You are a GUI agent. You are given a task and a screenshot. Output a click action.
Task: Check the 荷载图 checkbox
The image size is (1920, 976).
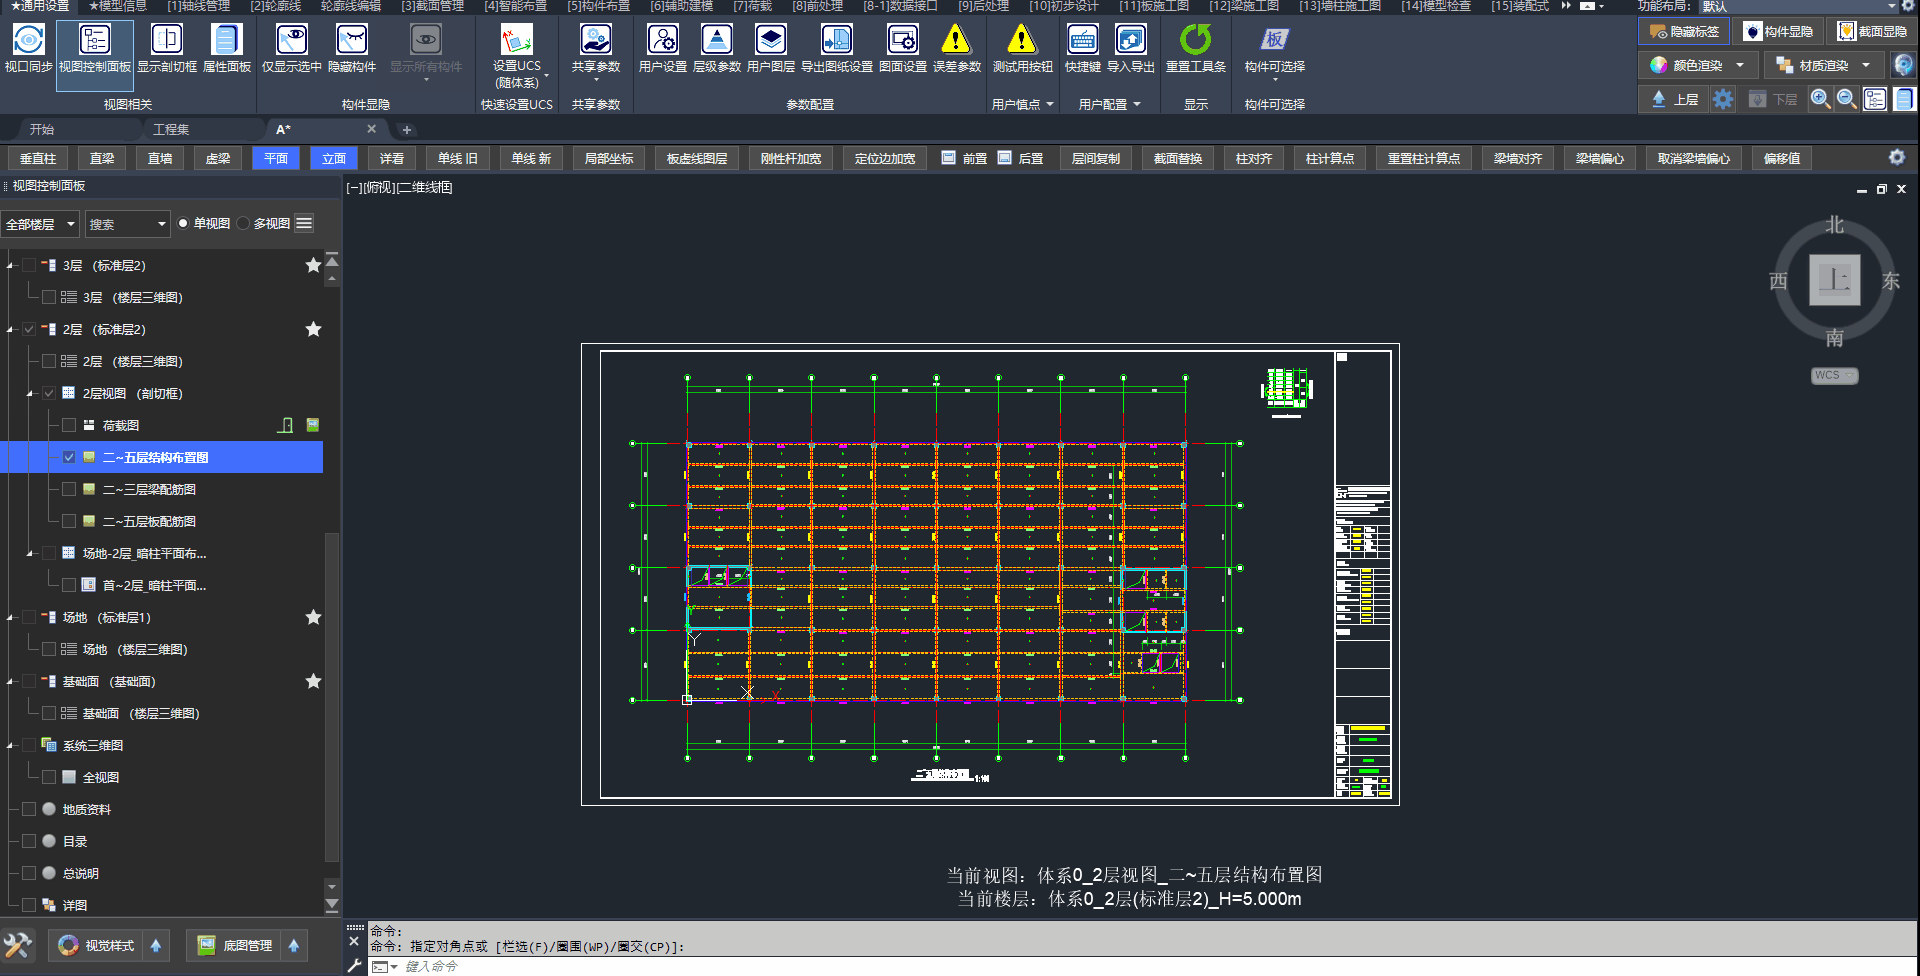coord(69,425)
